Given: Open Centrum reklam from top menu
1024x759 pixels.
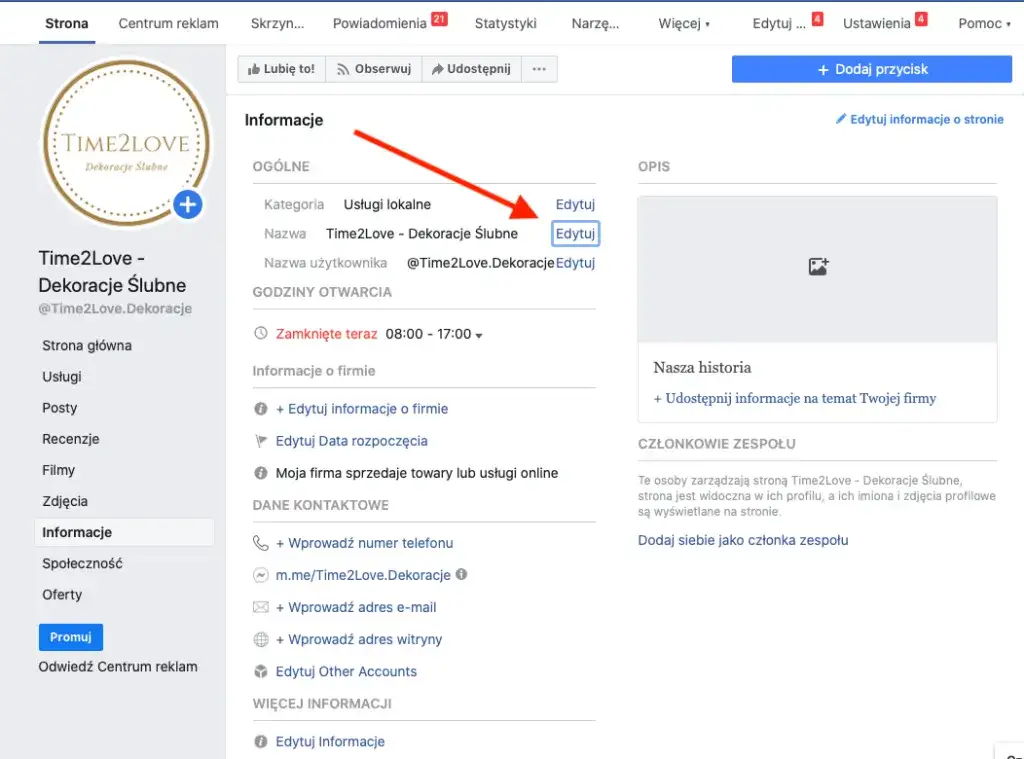Looking at the screenshot, I should point(168,22).
